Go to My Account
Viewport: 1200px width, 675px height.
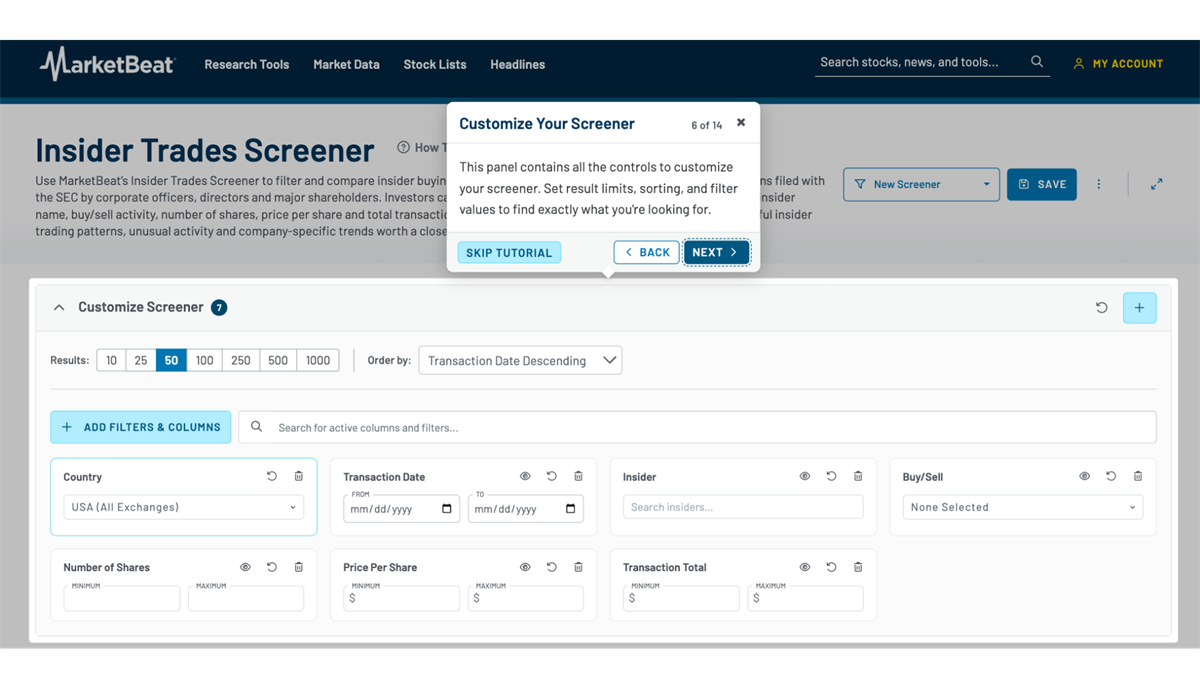(1118, 64)
